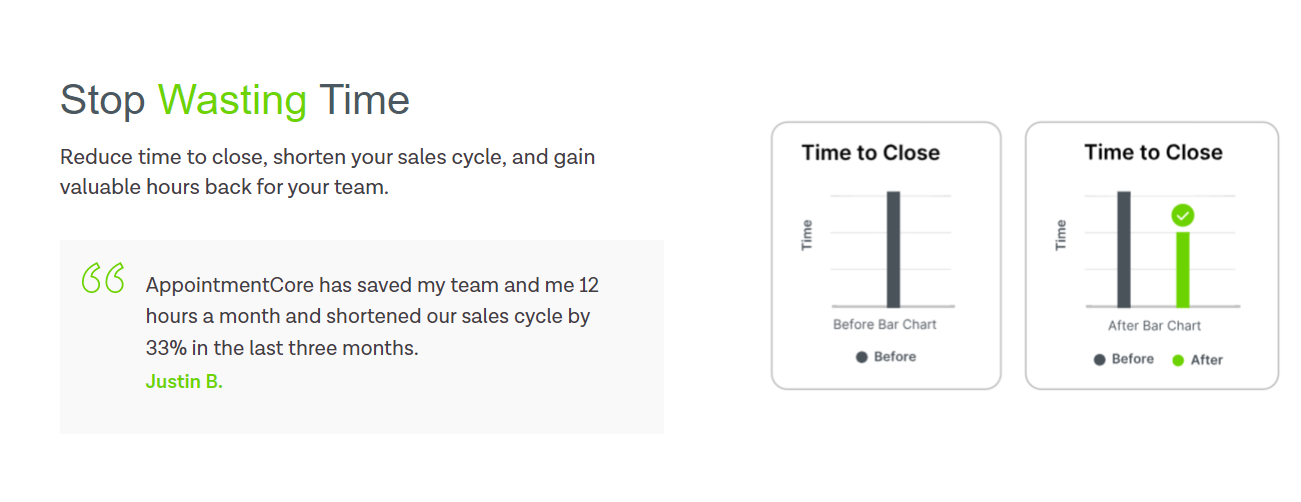
Task: Click the "After Bar Chart" caption
Action: pos(1154,326)
